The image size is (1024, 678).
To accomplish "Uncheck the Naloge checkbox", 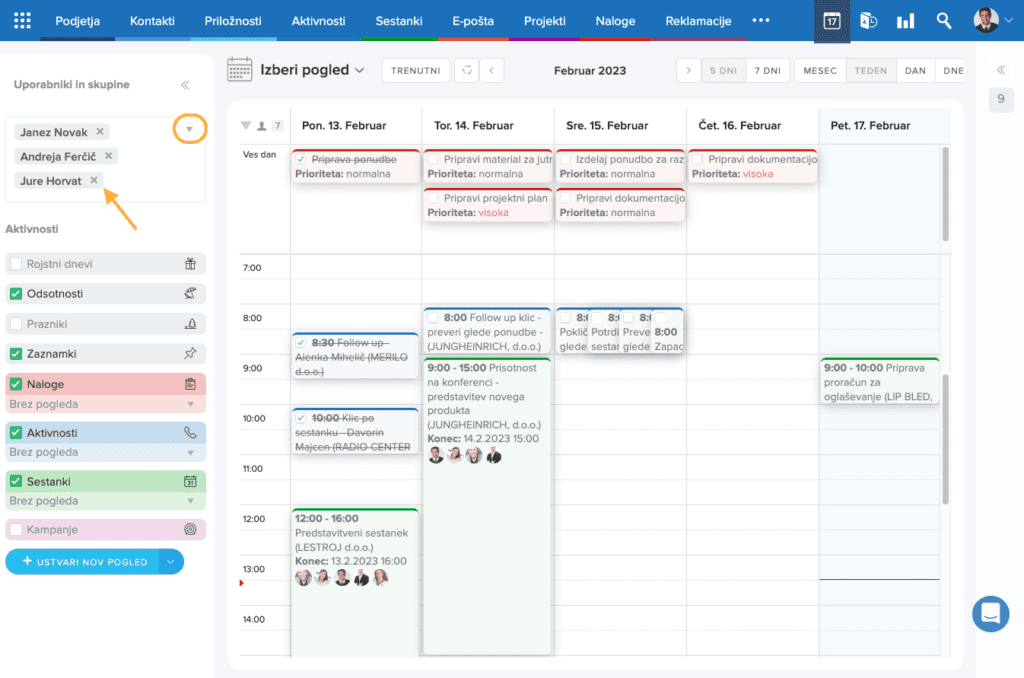I will 16,384.
